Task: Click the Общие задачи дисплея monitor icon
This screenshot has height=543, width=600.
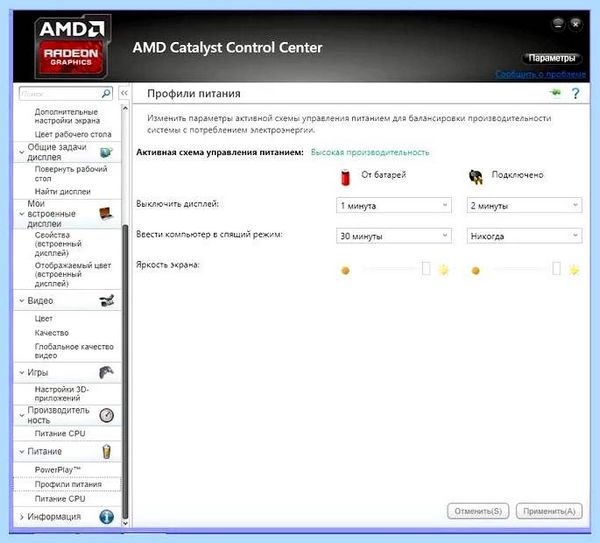Action: tap(106, 152)
